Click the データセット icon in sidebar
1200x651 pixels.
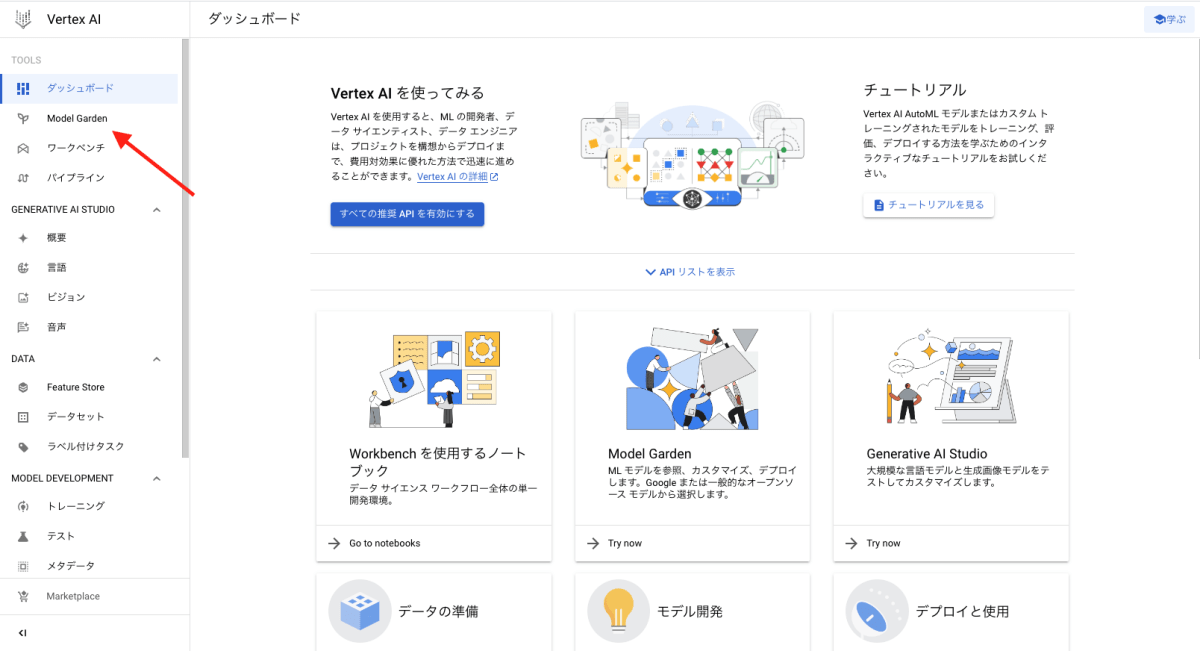click(x=23, y=417)
